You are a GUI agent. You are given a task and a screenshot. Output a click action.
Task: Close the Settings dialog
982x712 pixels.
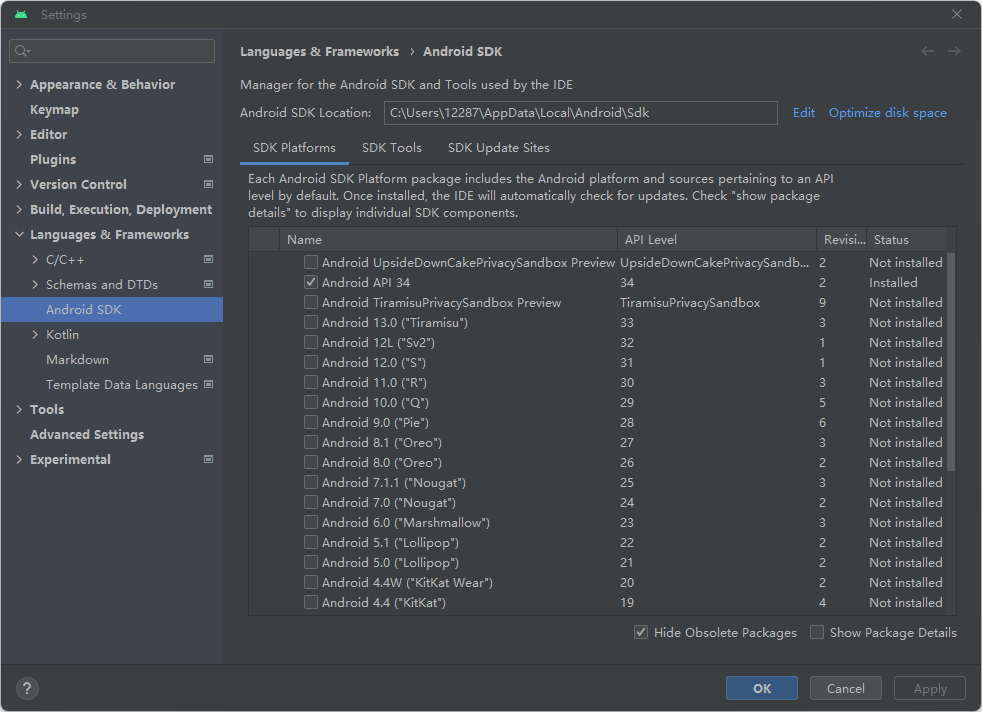[957, 14]
